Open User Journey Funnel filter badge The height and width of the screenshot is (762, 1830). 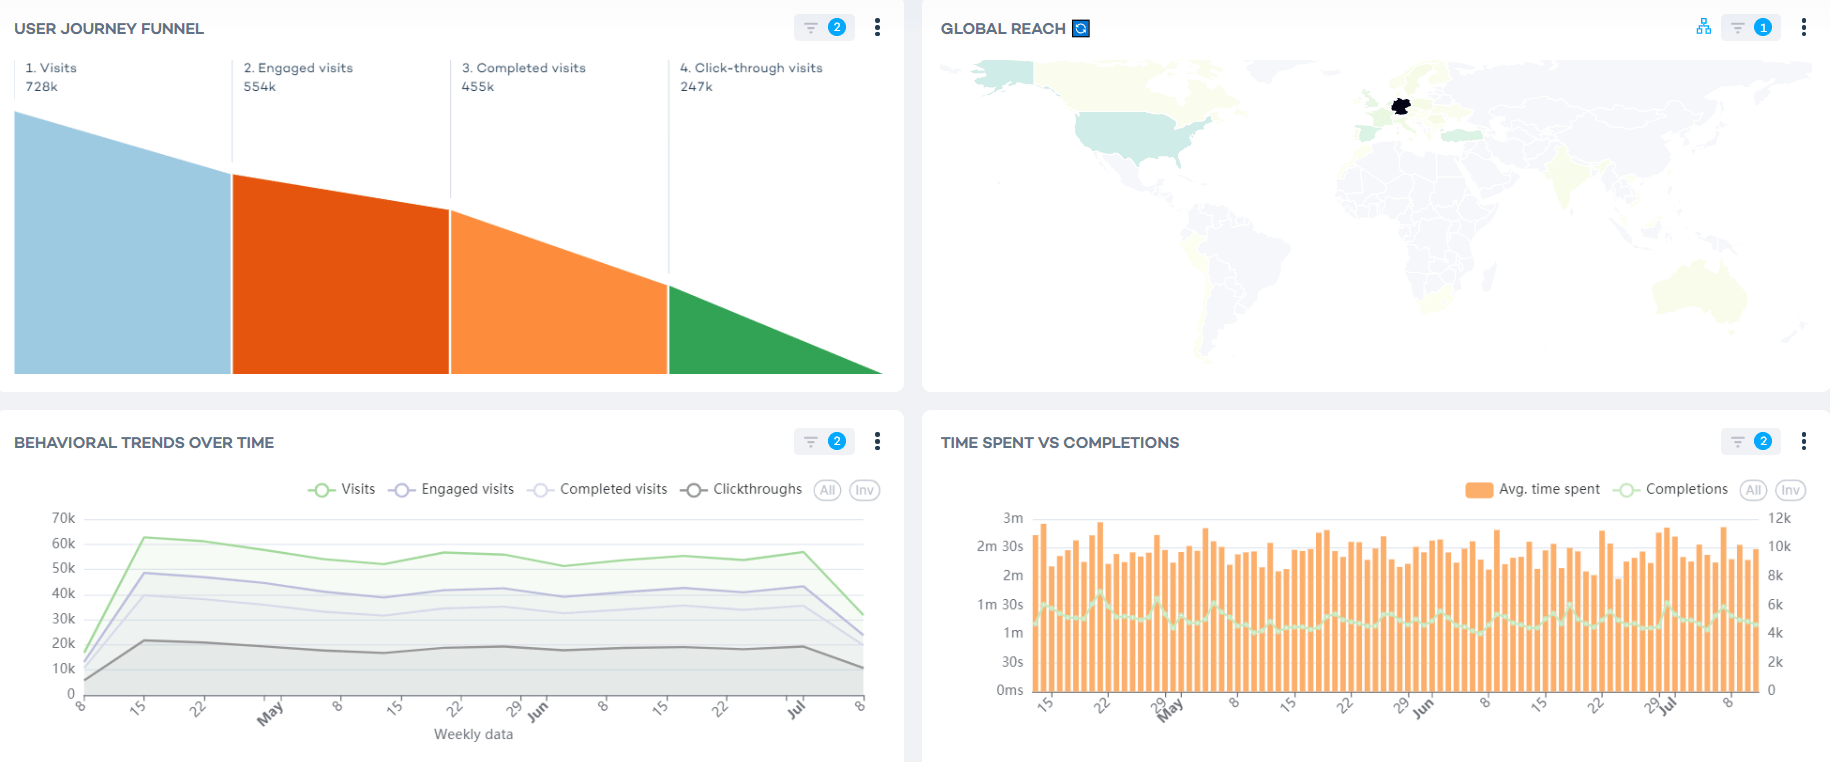[824, 28]
